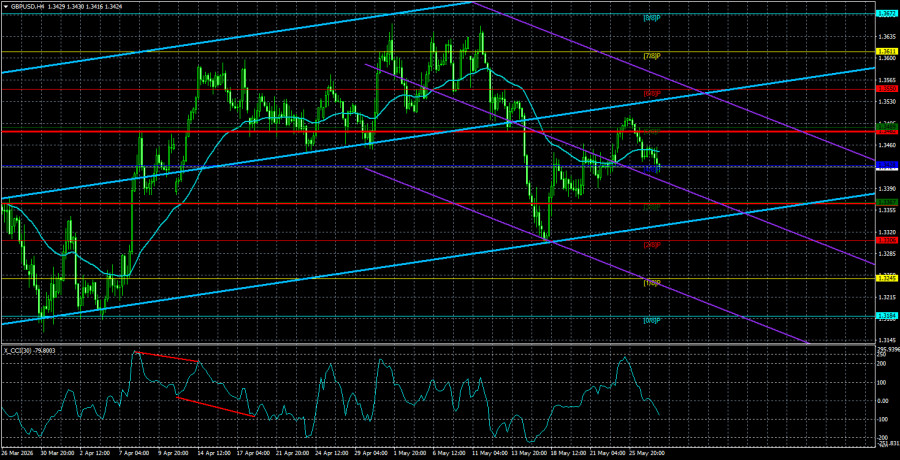Viewport: 900px width, 460px height.
Task: Click the [2/8]P Murray level label
Action: (652, 245)
